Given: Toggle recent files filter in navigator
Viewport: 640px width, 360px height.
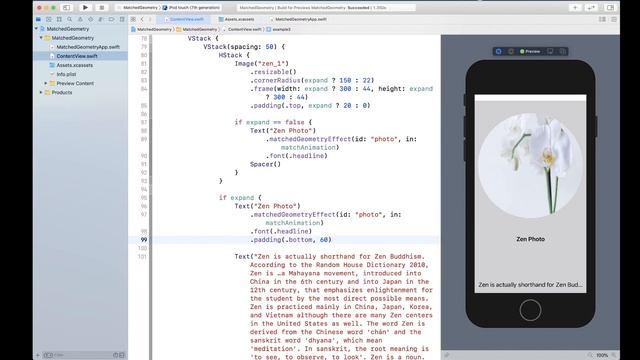Looking at the screenshot, I should tap(116, 355).
